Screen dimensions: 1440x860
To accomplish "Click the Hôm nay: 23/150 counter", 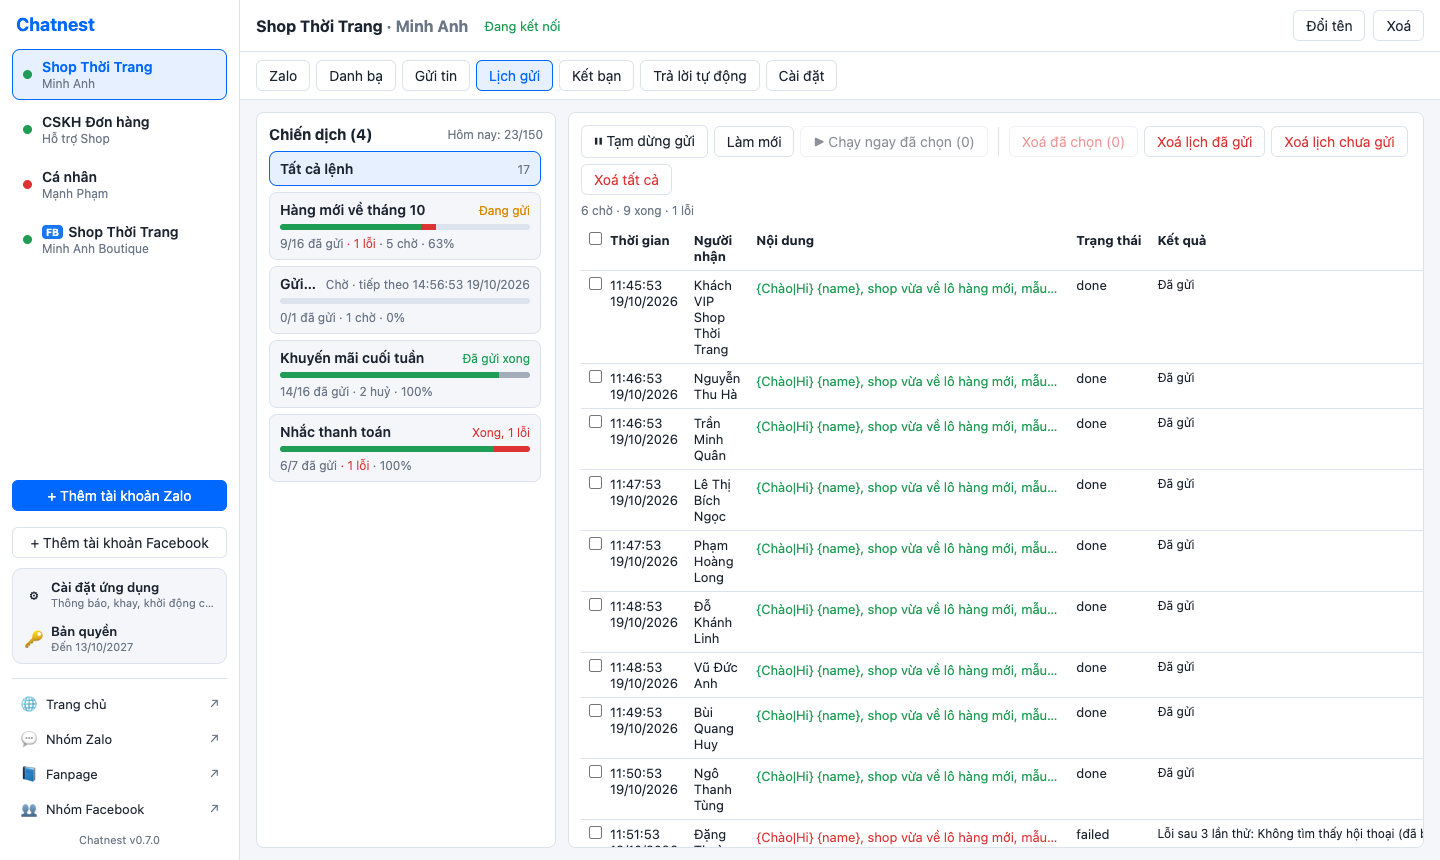I will click(x=495, y=135).
